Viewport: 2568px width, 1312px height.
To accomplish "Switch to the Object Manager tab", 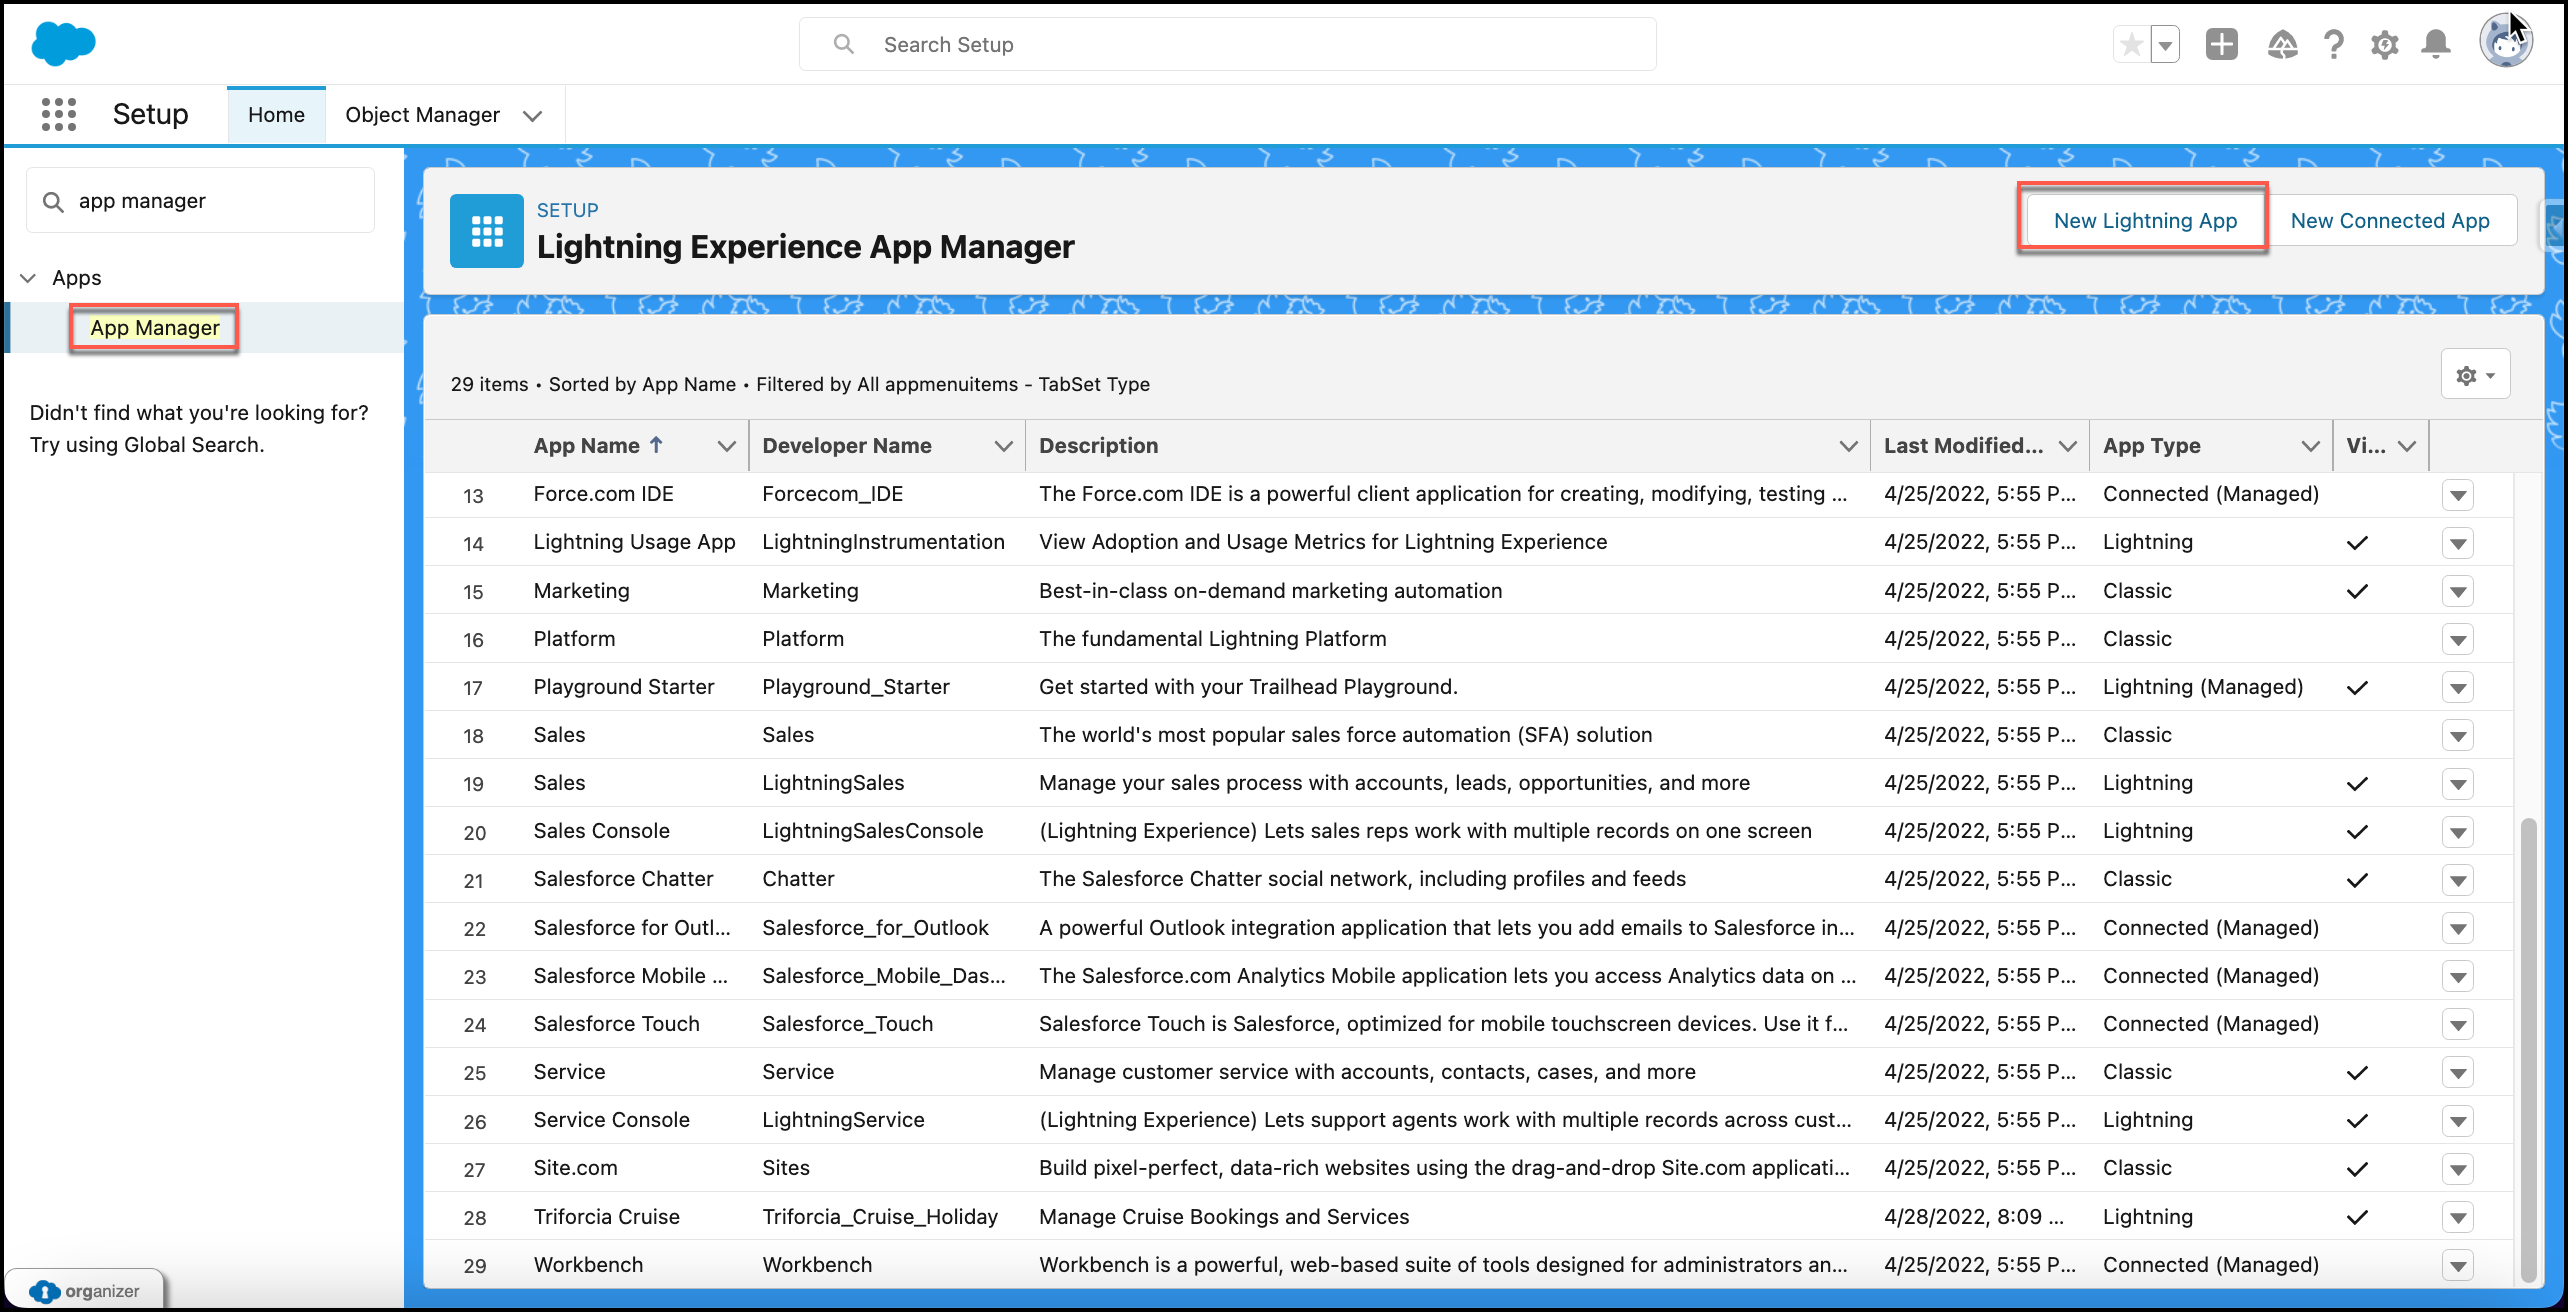I will click(422, 115).
